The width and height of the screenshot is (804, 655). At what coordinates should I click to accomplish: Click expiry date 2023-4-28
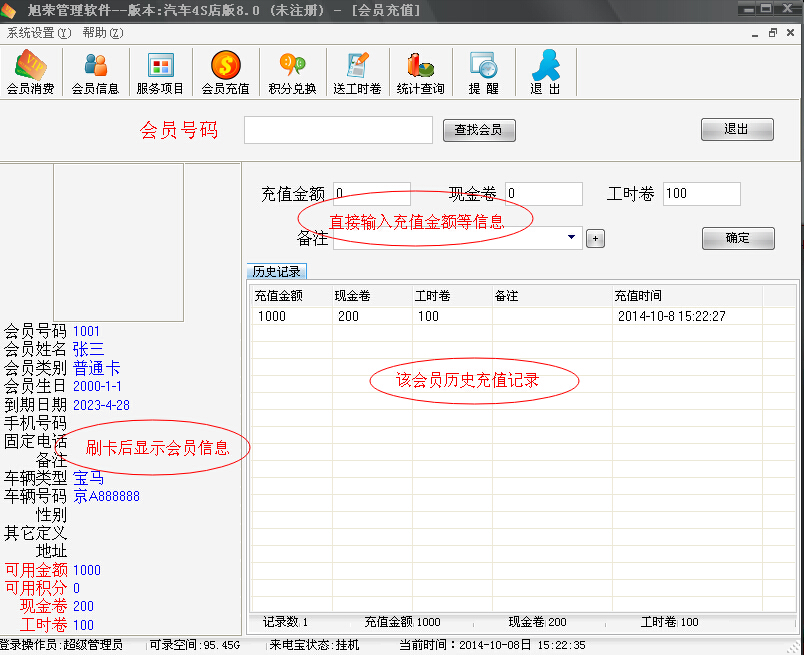pyautogui.click(x=101, y=405)
